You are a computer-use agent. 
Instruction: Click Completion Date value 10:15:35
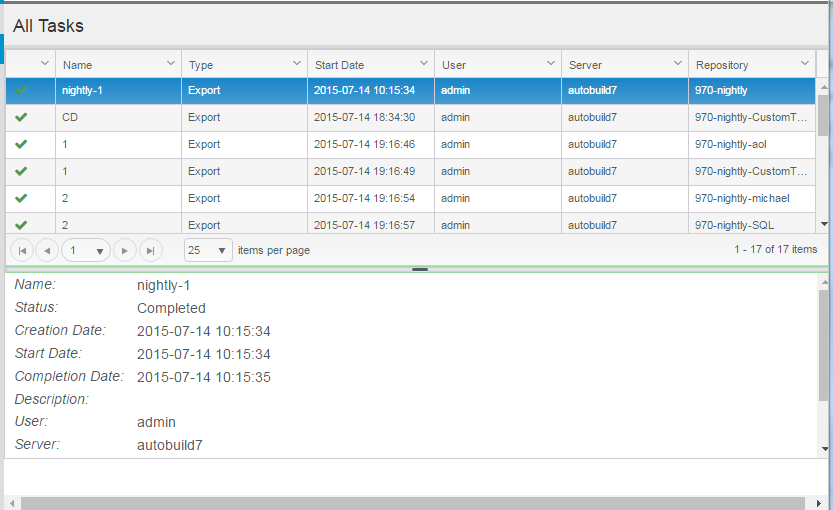(203, 377)
